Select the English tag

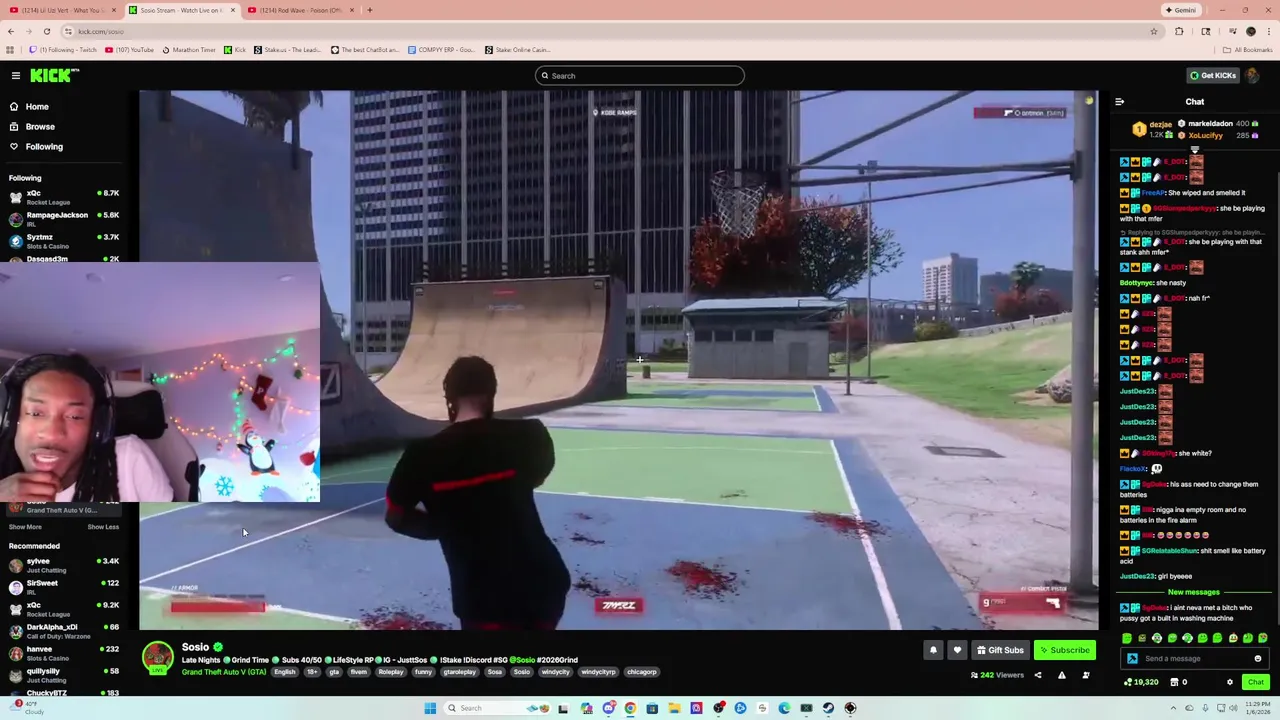point(285,672)
